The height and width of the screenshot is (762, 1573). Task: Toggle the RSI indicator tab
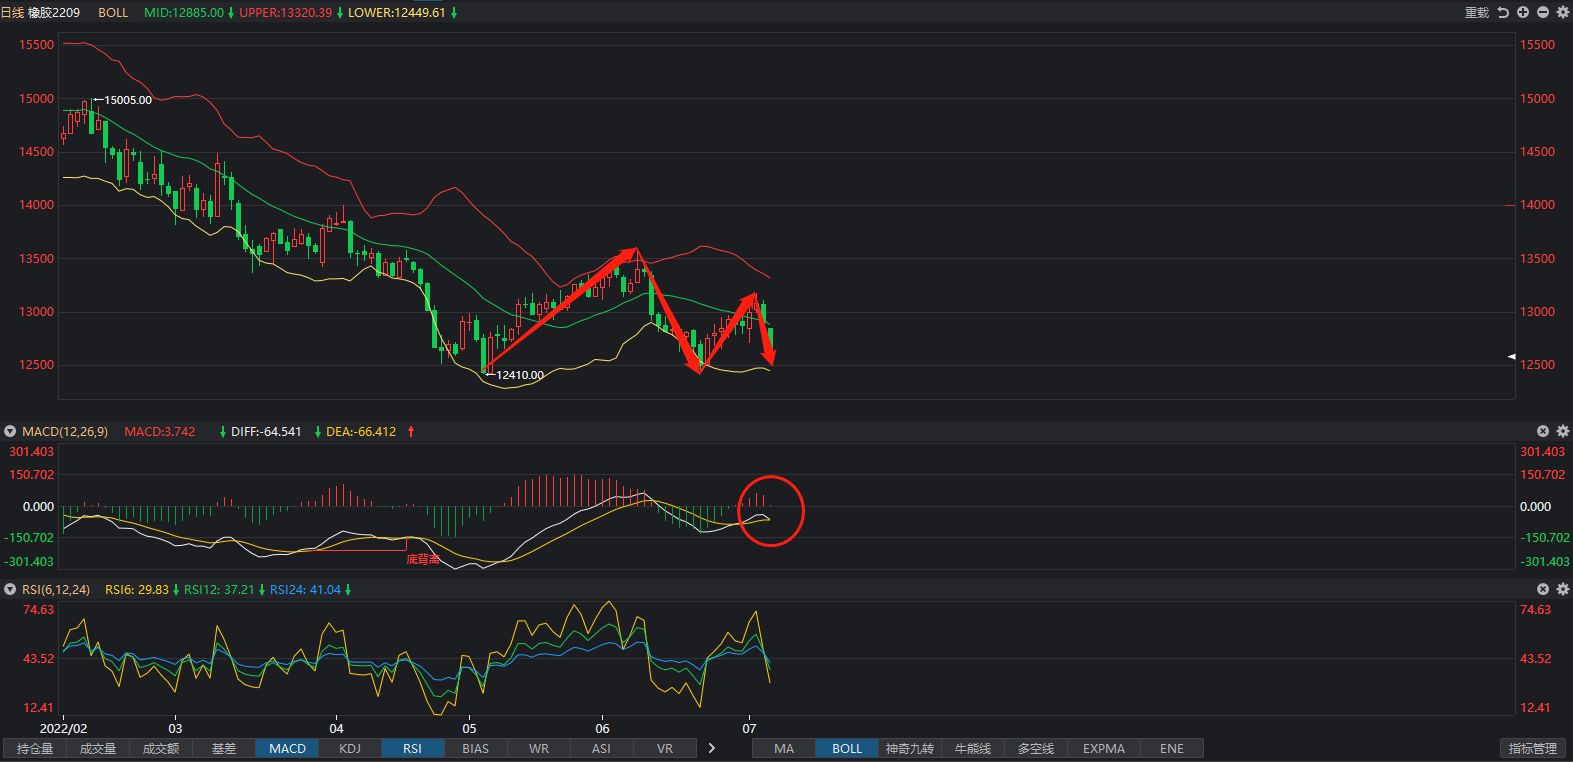pos(413,748)
